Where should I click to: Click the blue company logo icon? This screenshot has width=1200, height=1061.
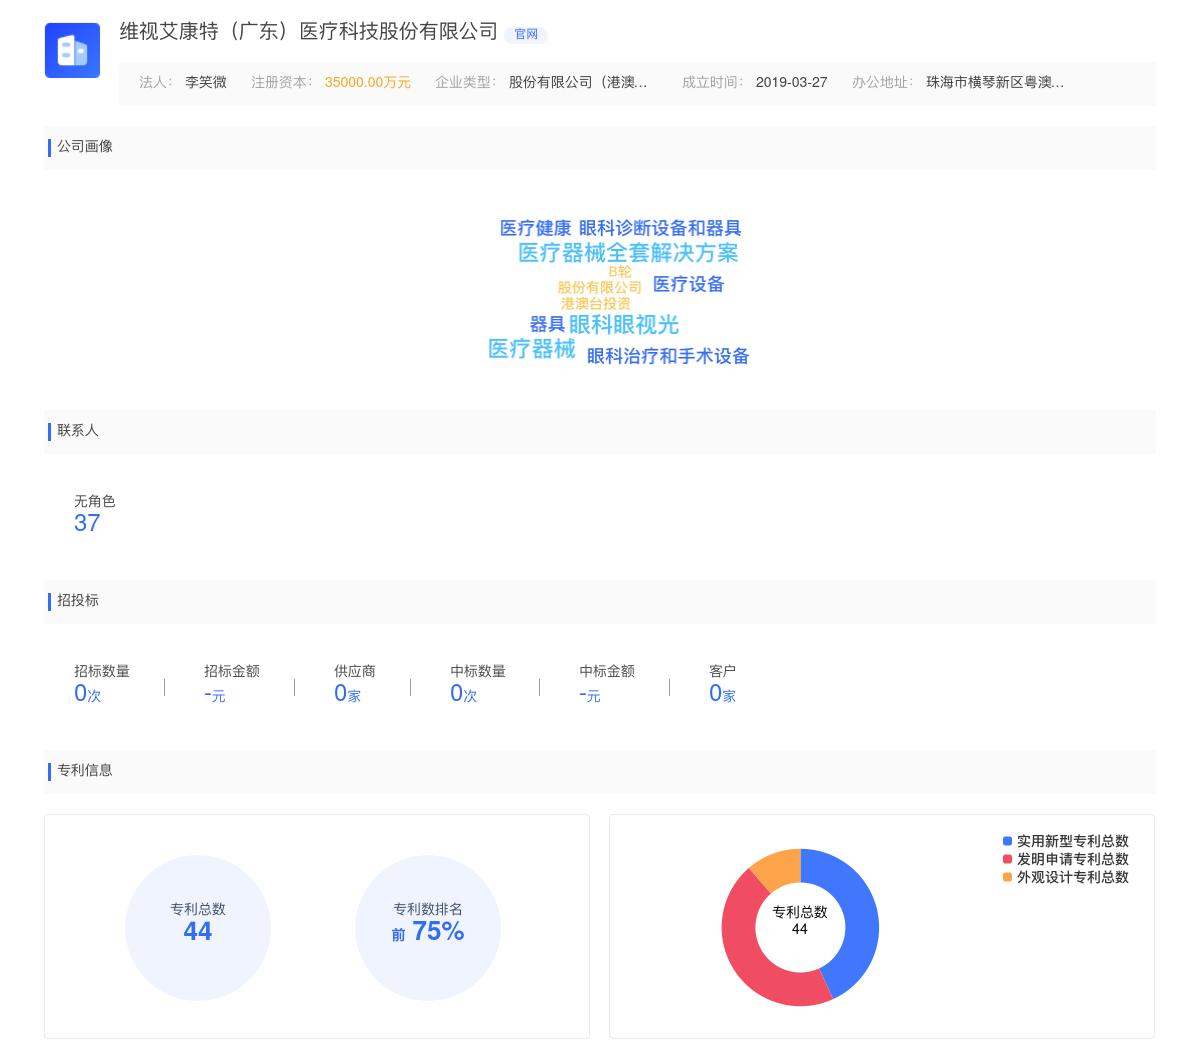[72, 50]
